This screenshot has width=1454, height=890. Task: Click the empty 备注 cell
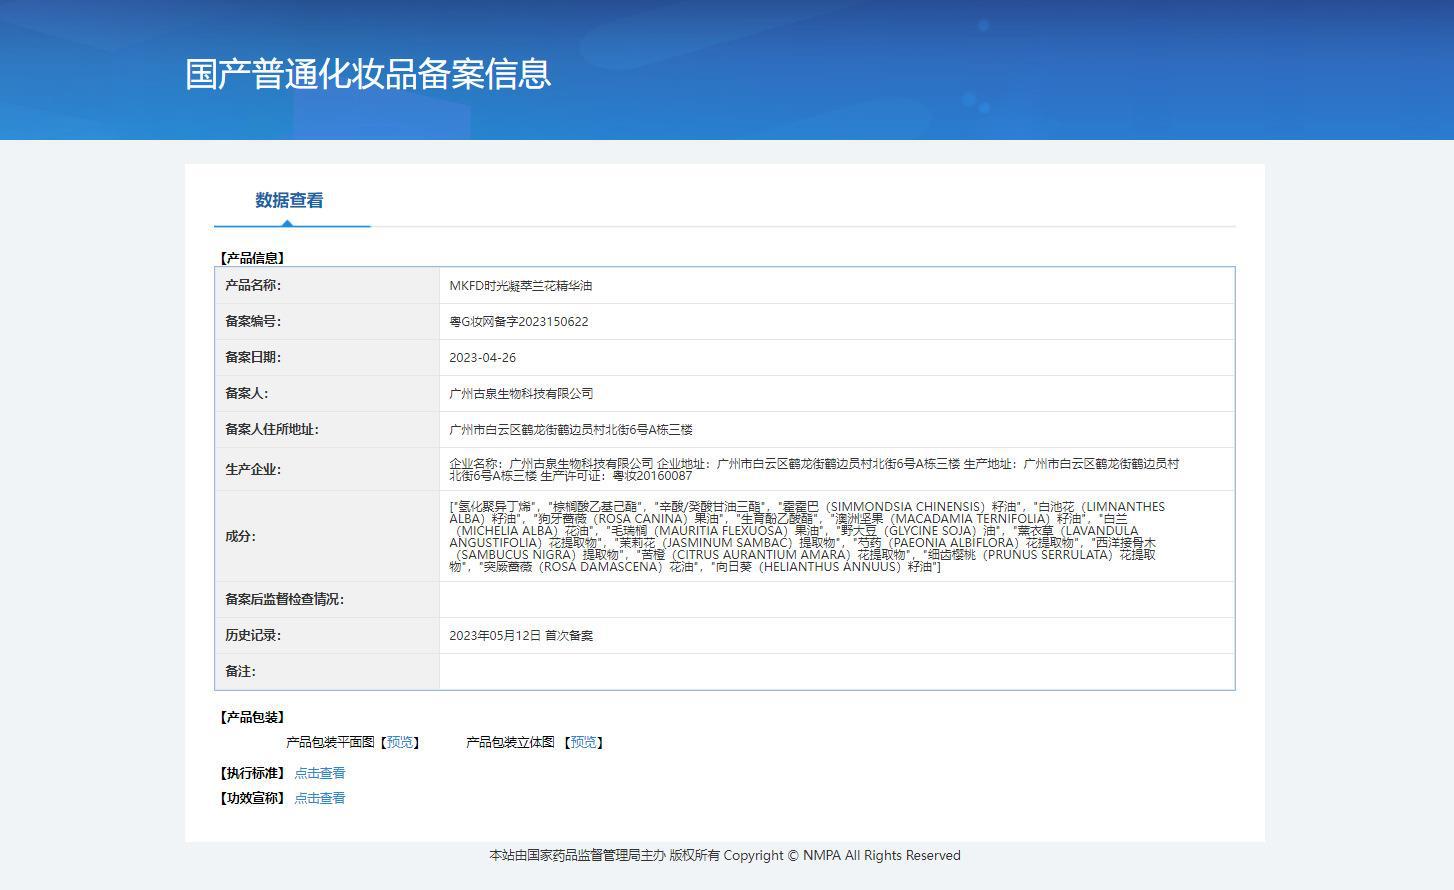pyautogui.click(x=837, y=672)
